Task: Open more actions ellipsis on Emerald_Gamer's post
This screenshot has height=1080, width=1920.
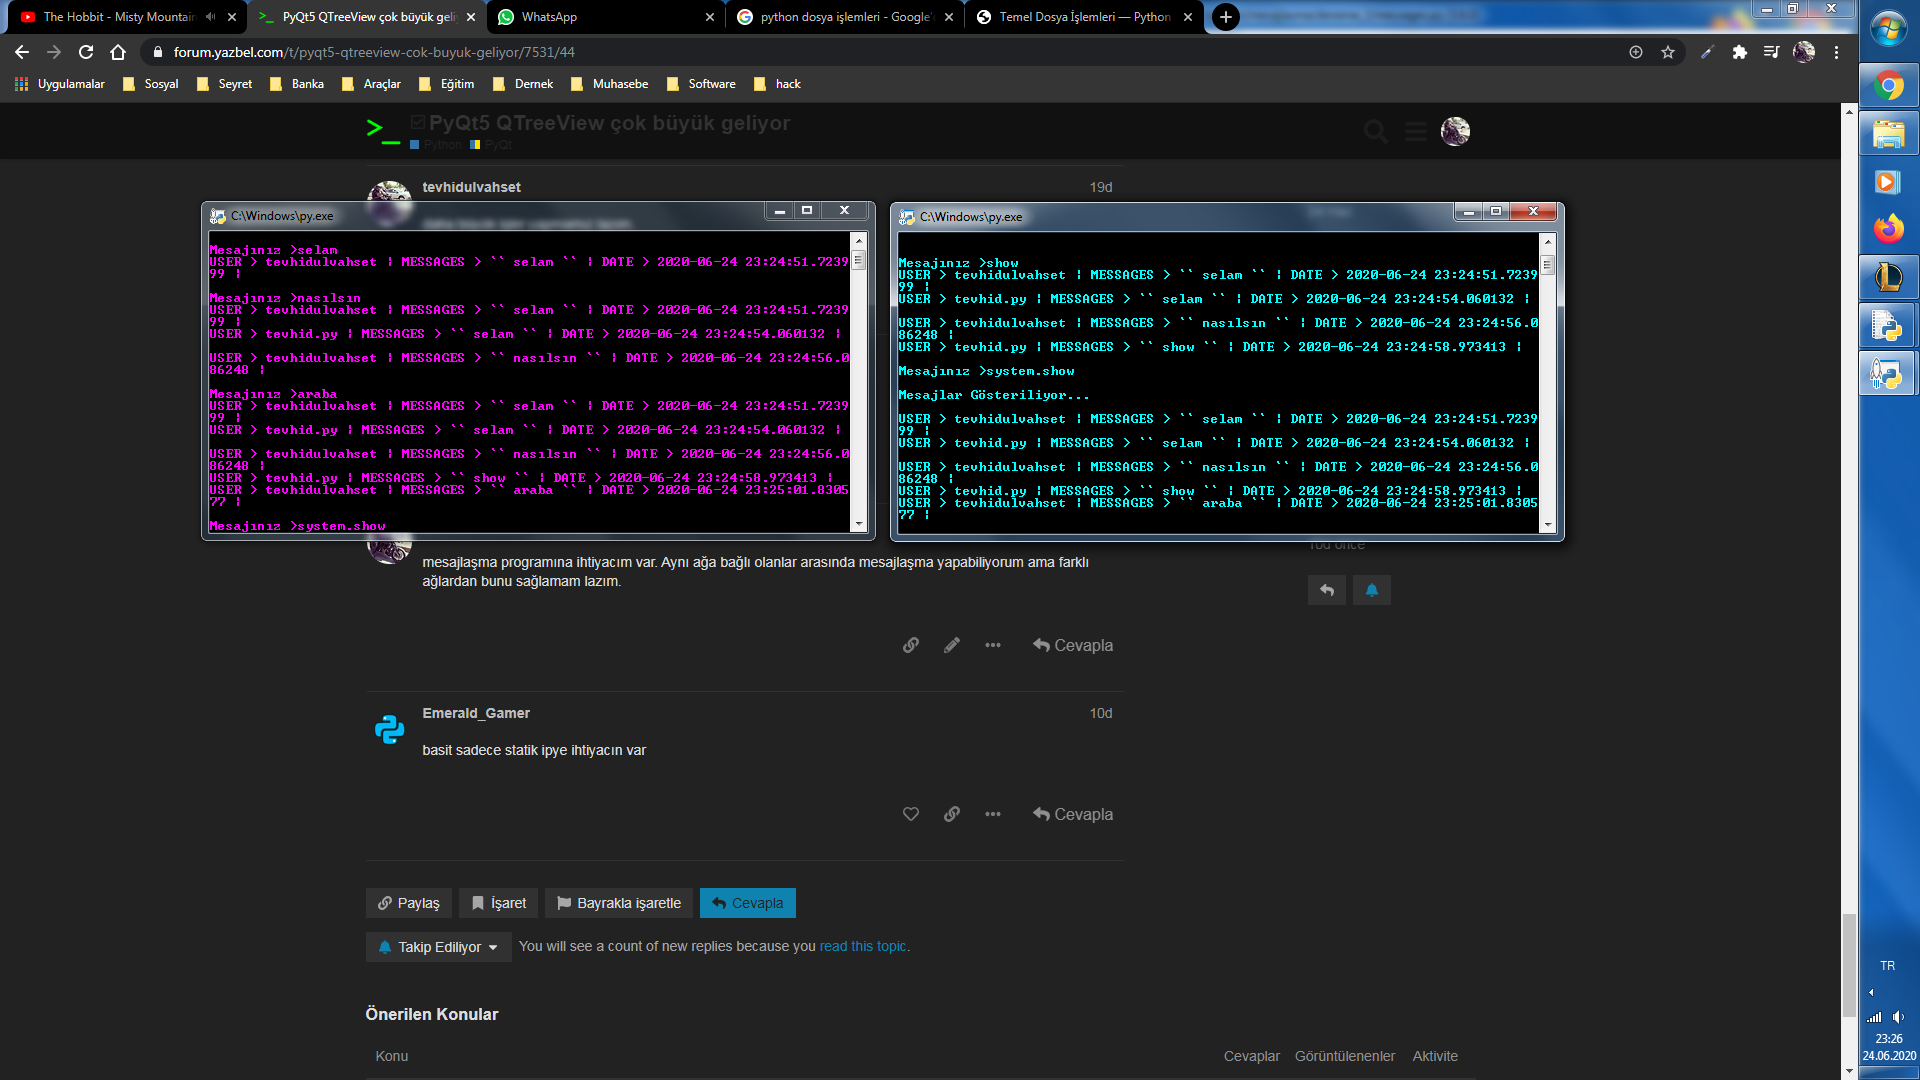Action: tap(992, 814)
